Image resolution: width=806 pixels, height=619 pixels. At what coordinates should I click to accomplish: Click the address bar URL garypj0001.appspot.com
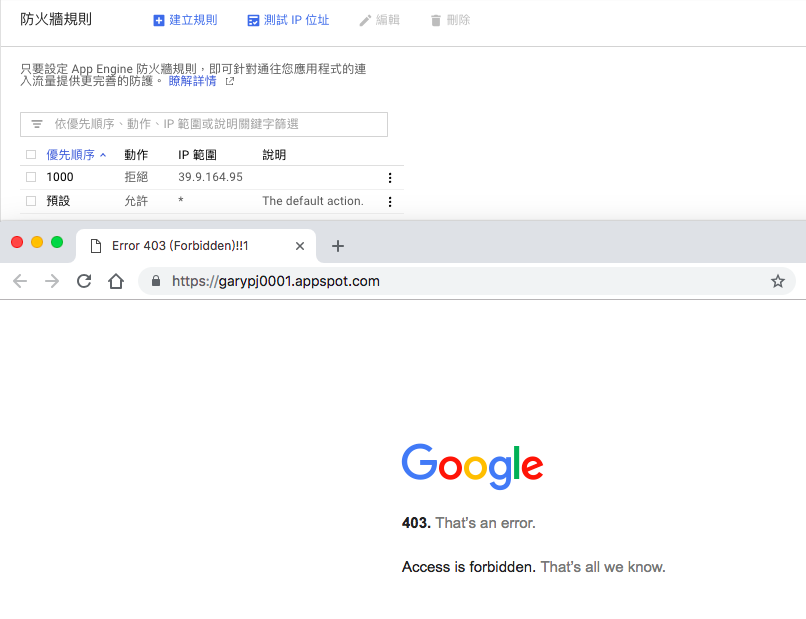pos(276,281)
